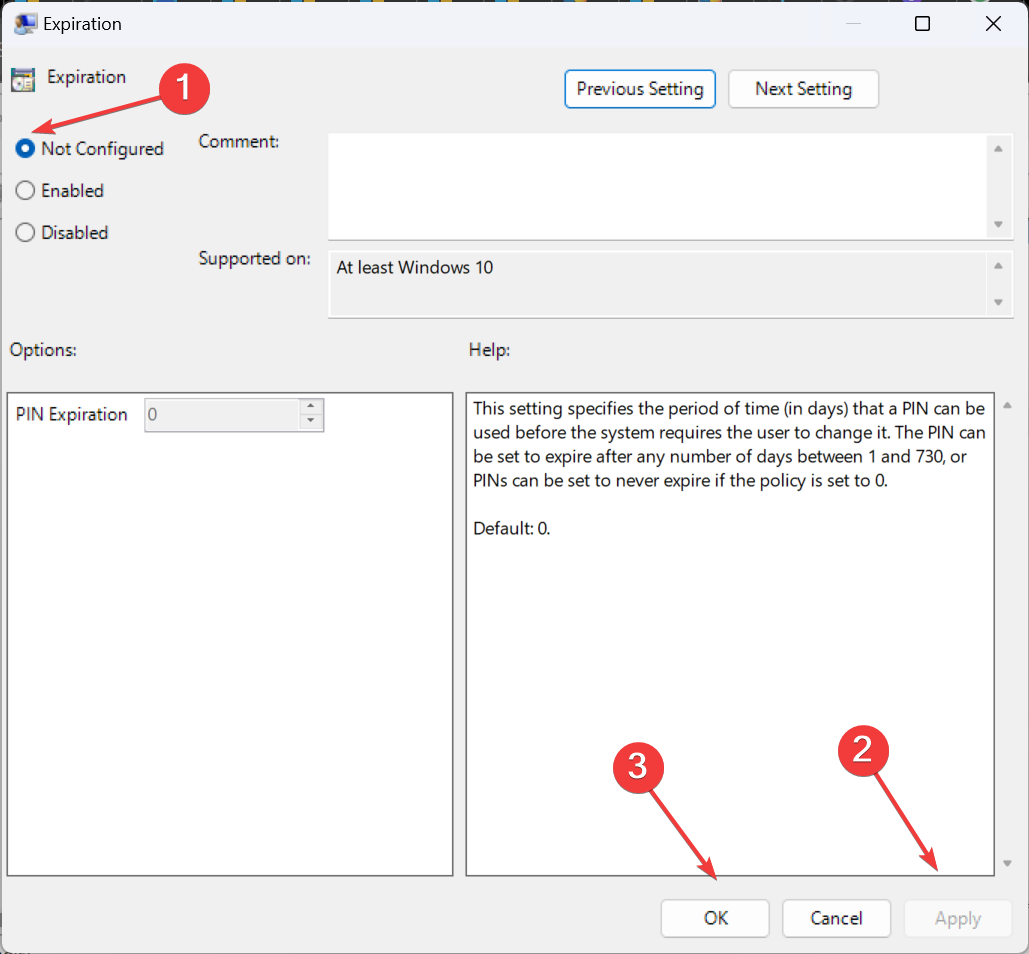Click the 'Default: 0.' help text
Screen dimensions: 1029x954
click(x=511, y=528)
